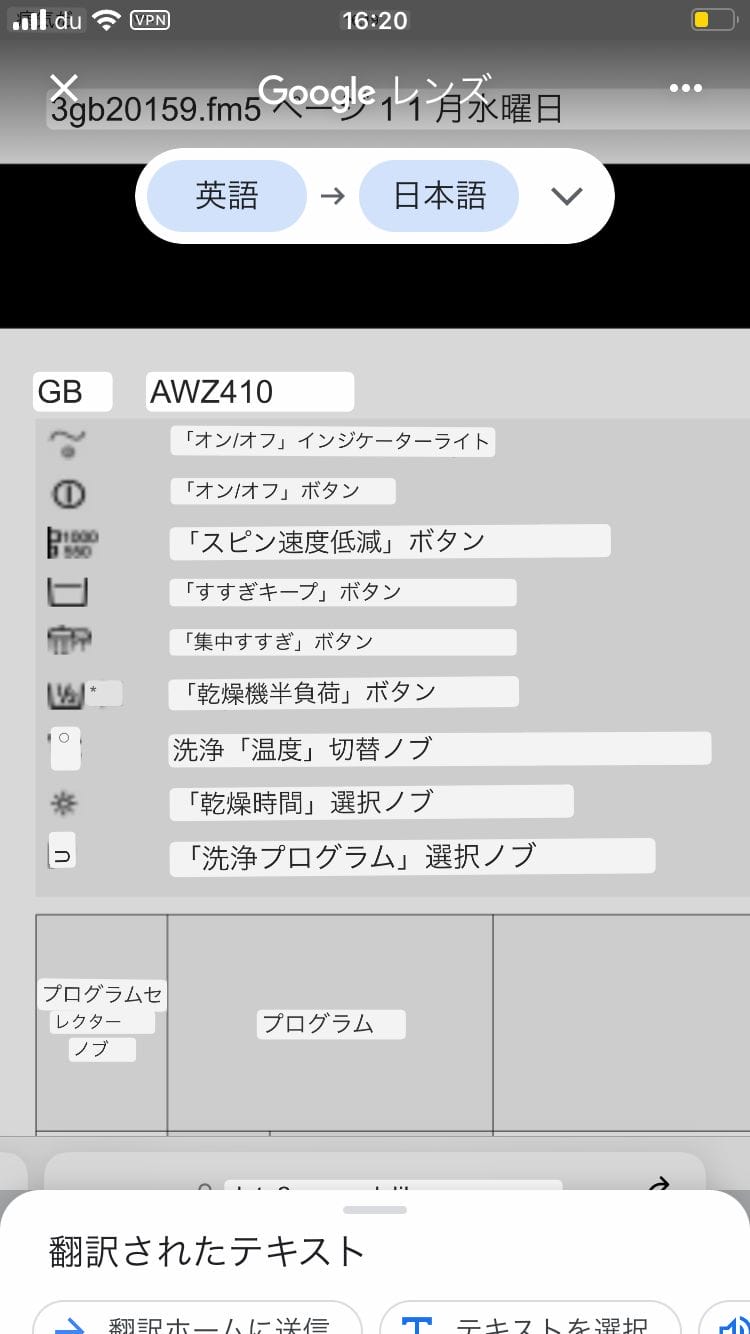Tap the 翻訳されたテキスト heading
Screen dimensions: 750x1334
coord(207,1251)
